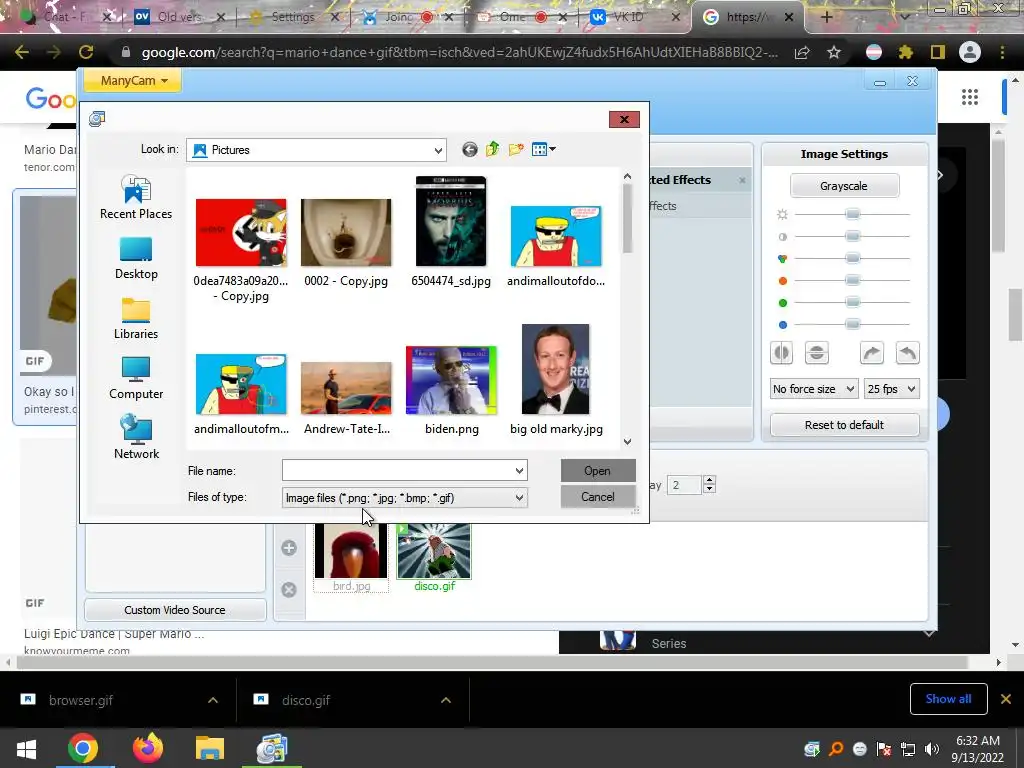Rotate image counterclockwise icon
This screenshot has height=768, width=1024.
(x=908, y=353)
